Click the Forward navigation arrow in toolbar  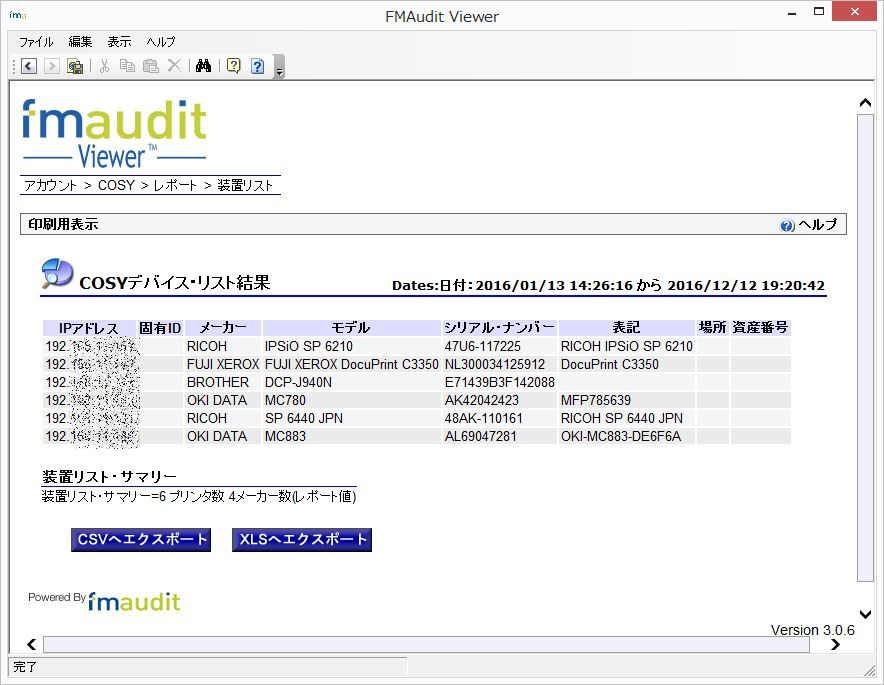[51, 67]
